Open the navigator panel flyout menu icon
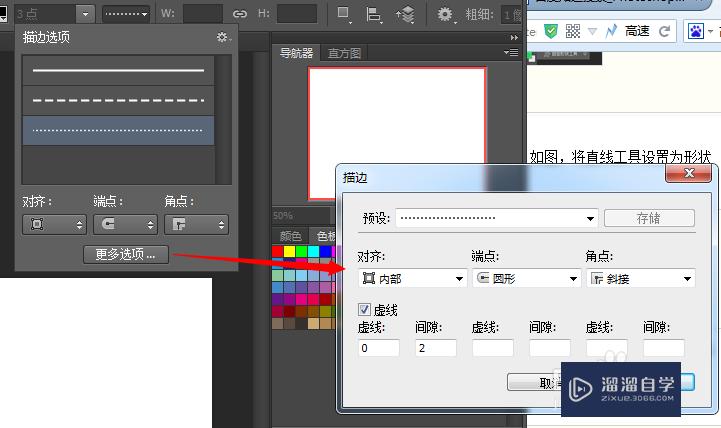This screenshot has width=721, height=428. click(x=511, y=53)
